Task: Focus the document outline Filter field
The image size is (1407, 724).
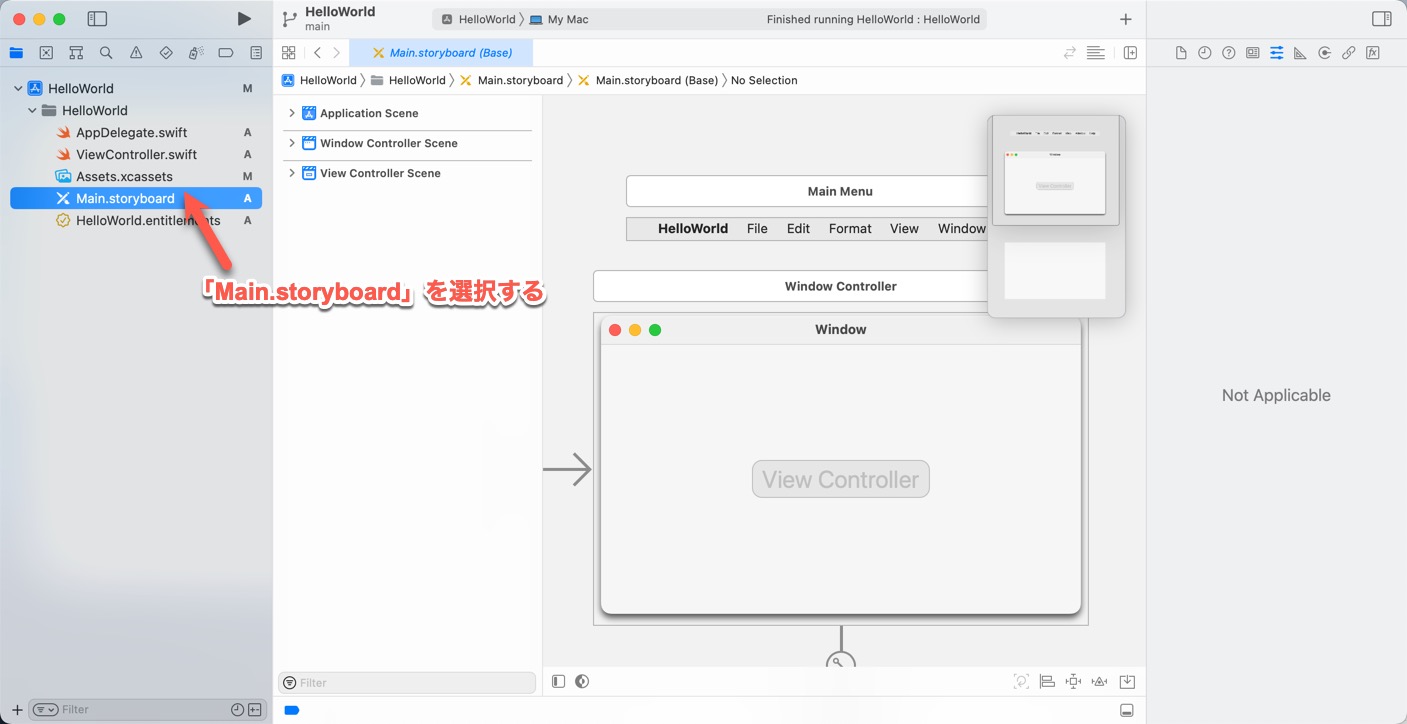Action: [407, 682]
